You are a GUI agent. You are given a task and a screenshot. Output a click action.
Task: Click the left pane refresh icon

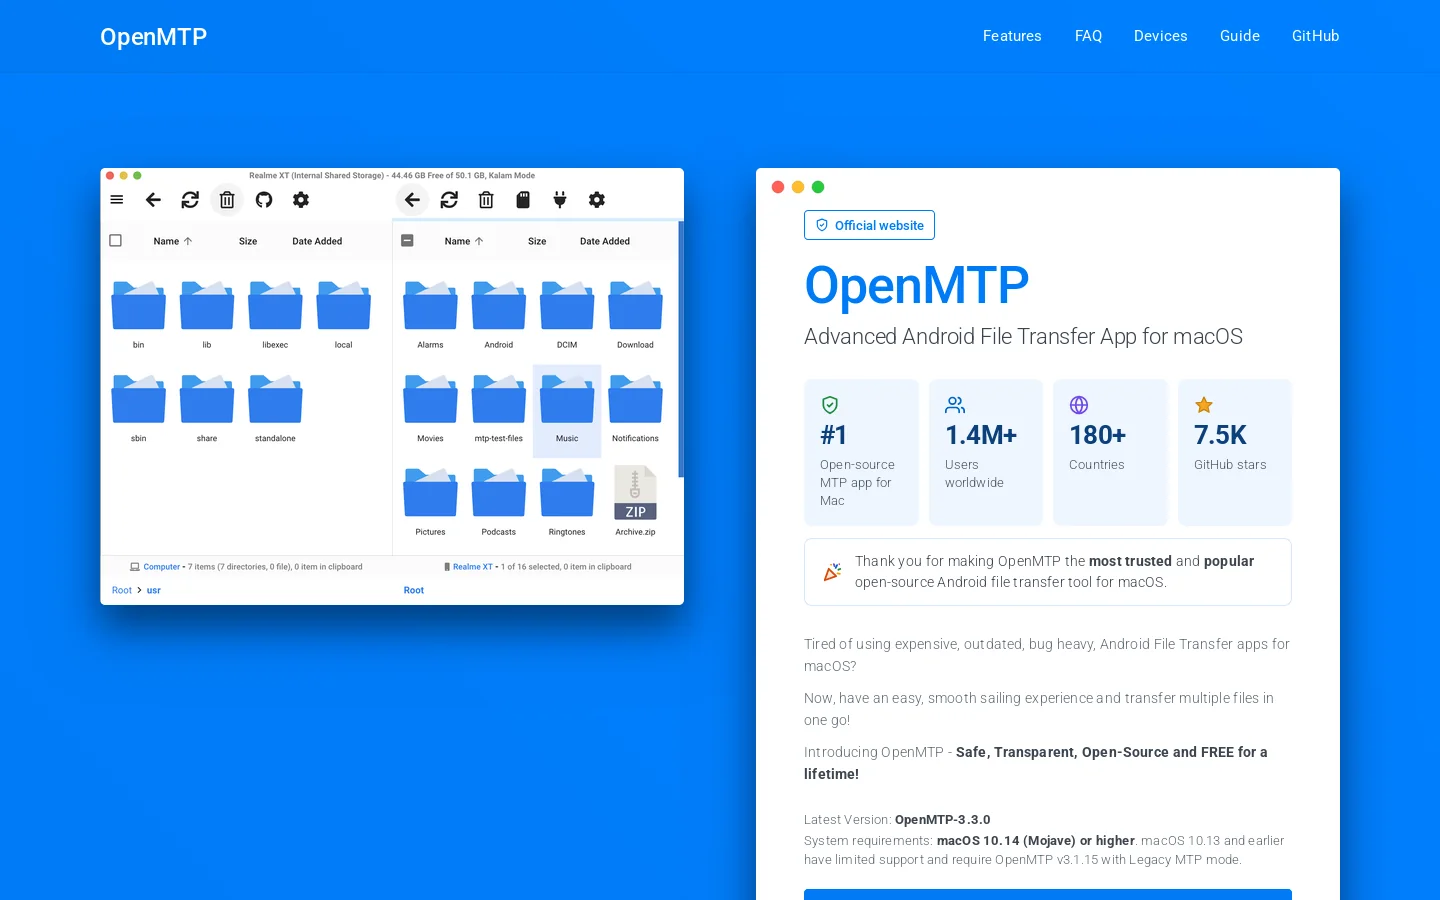coord(190,200)
